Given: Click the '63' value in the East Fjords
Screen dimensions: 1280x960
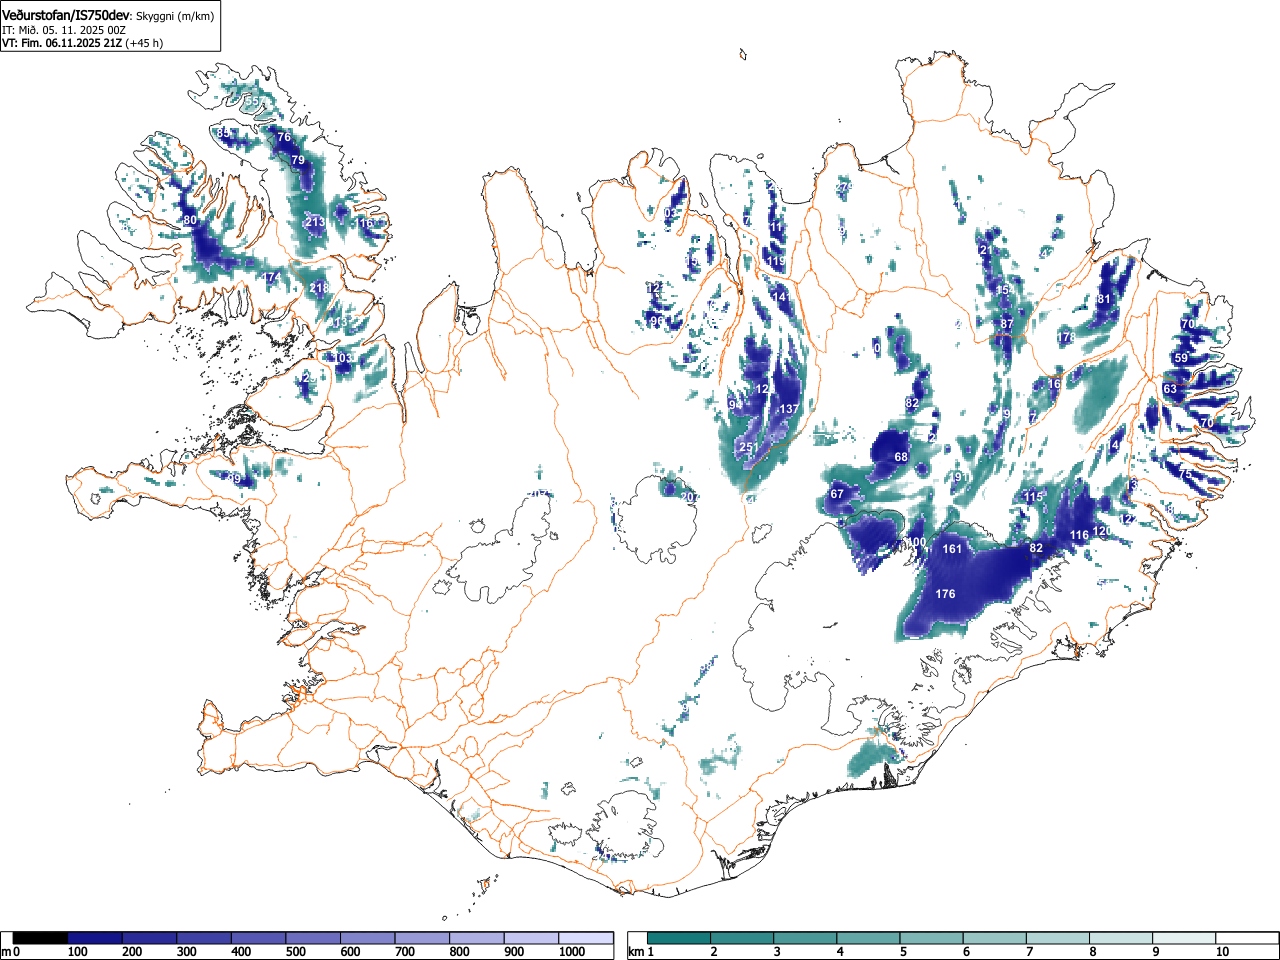Looking at the screenshot, I should (1170, 389).
